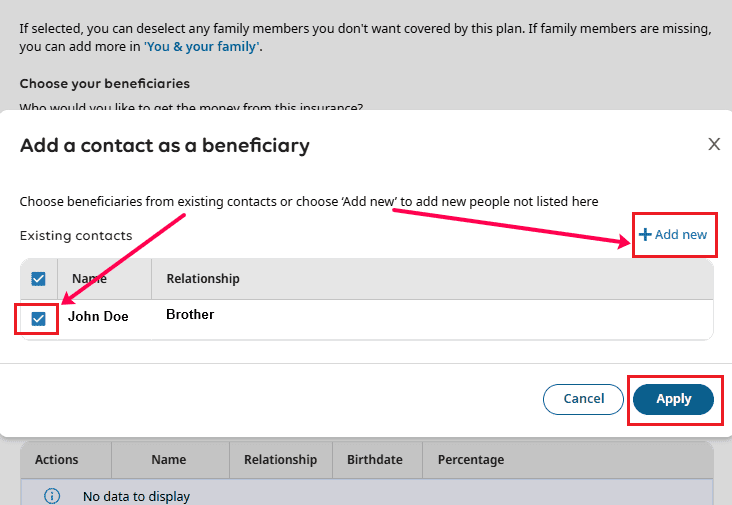
Task: Close the Add a contact dialog with the X icon
Action: [714, 144]
